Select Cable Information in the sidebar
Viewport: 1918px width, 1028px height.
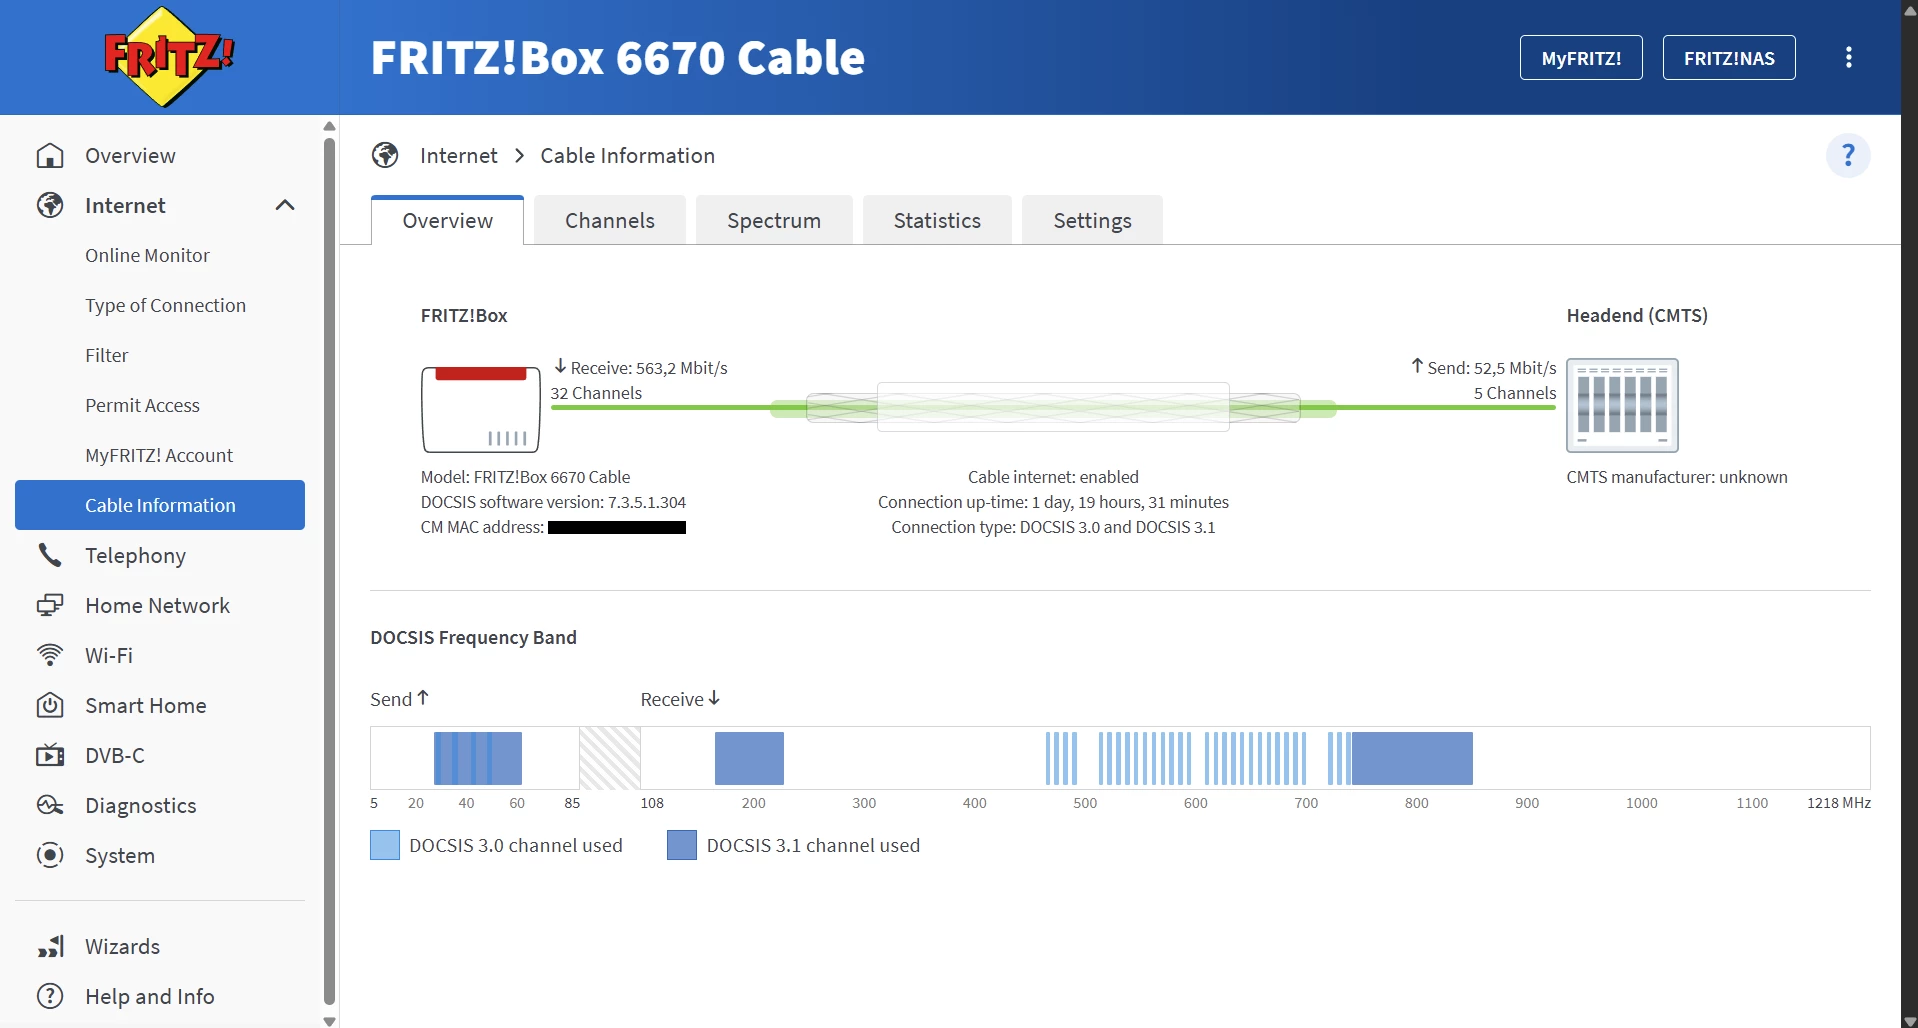(x=160, y=505)
